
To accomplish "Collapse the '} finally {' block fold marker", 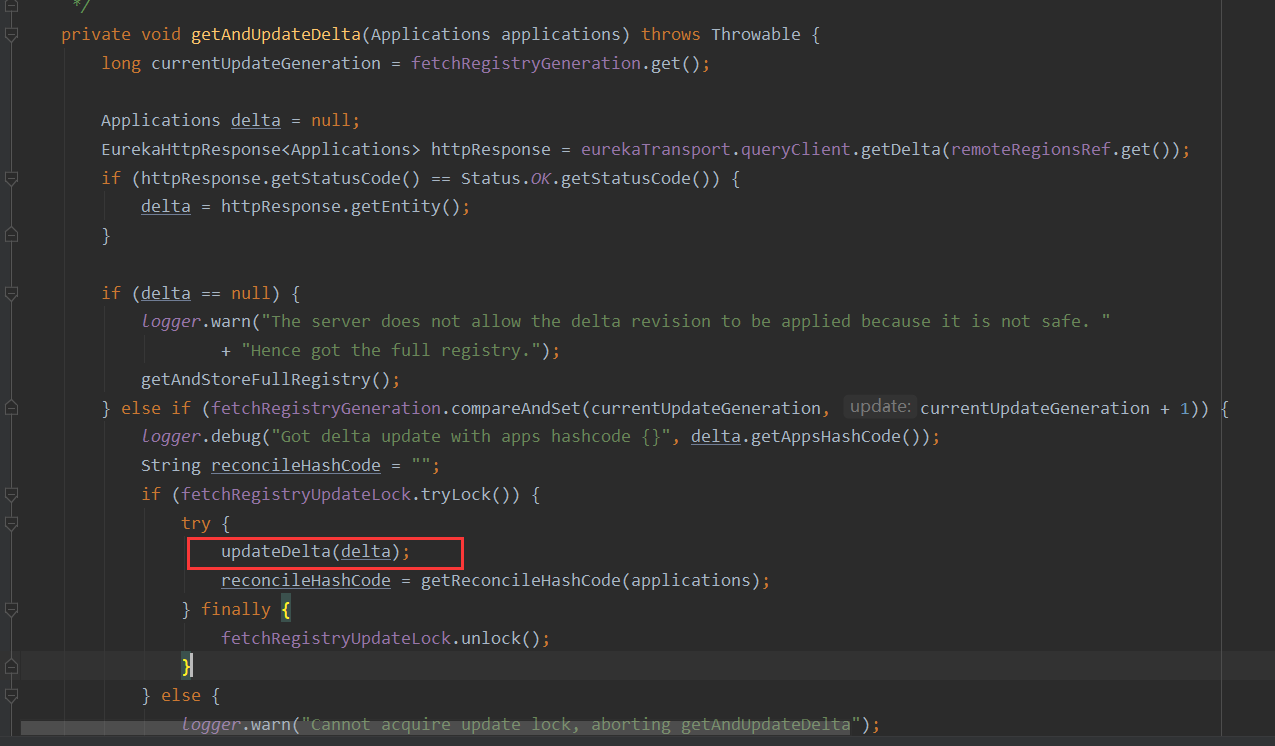I will click(x=10, y=610).
